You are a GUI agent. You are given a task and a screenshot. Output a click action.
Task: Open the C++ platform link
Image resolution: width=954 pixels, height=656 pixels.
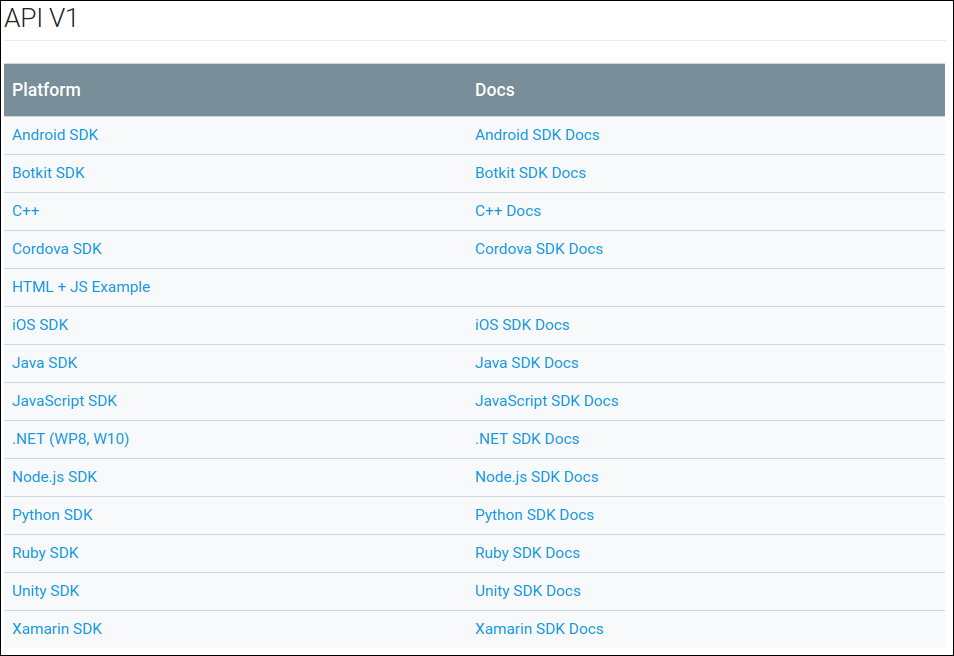point(26,211)
